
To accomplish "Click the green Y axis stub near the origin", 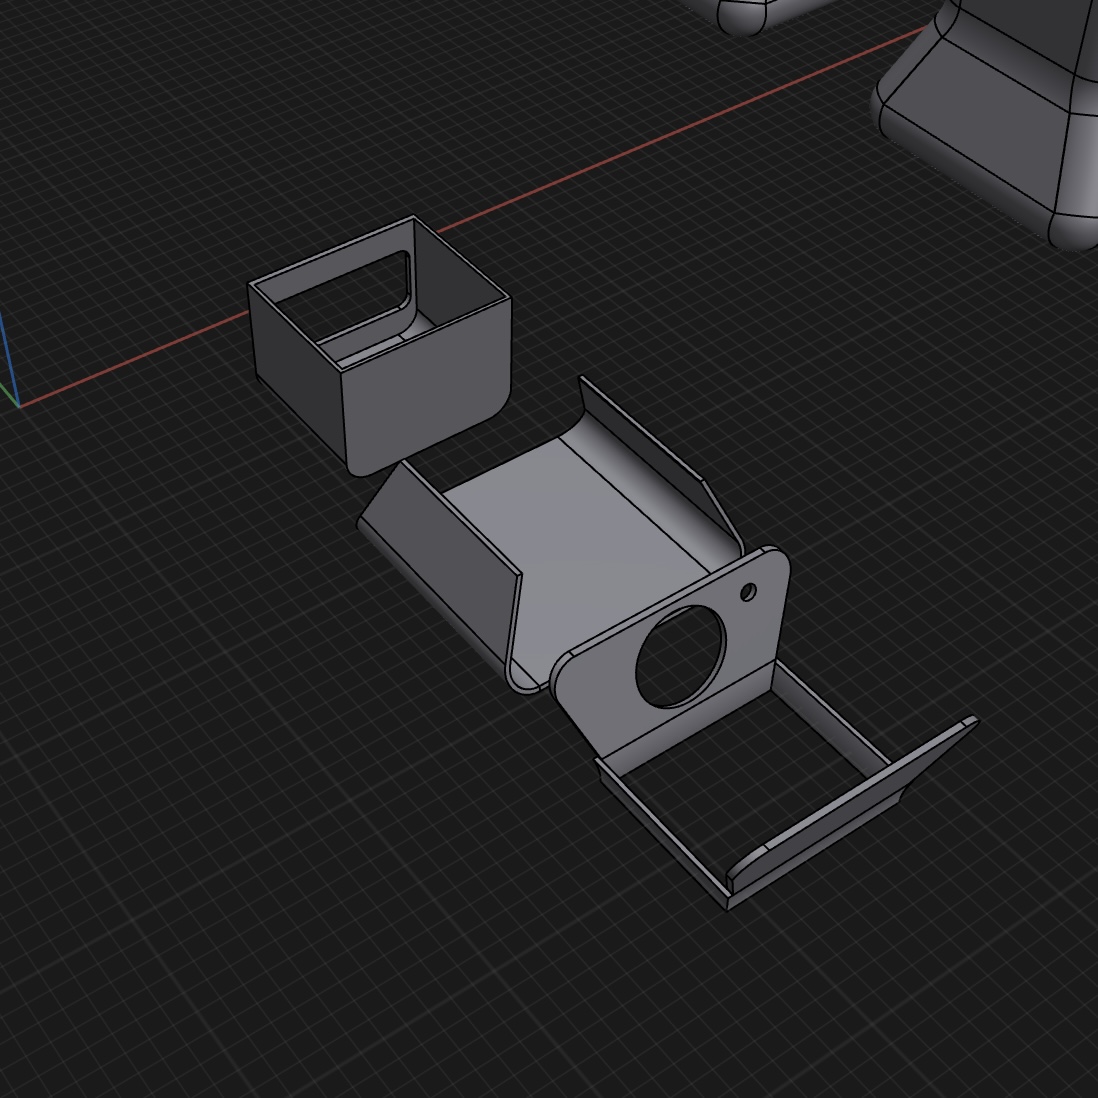I will point(10,399).
